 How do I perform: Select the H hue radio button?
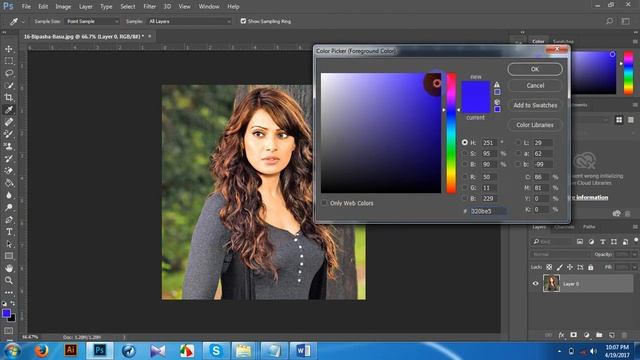(x=464, y=142)
